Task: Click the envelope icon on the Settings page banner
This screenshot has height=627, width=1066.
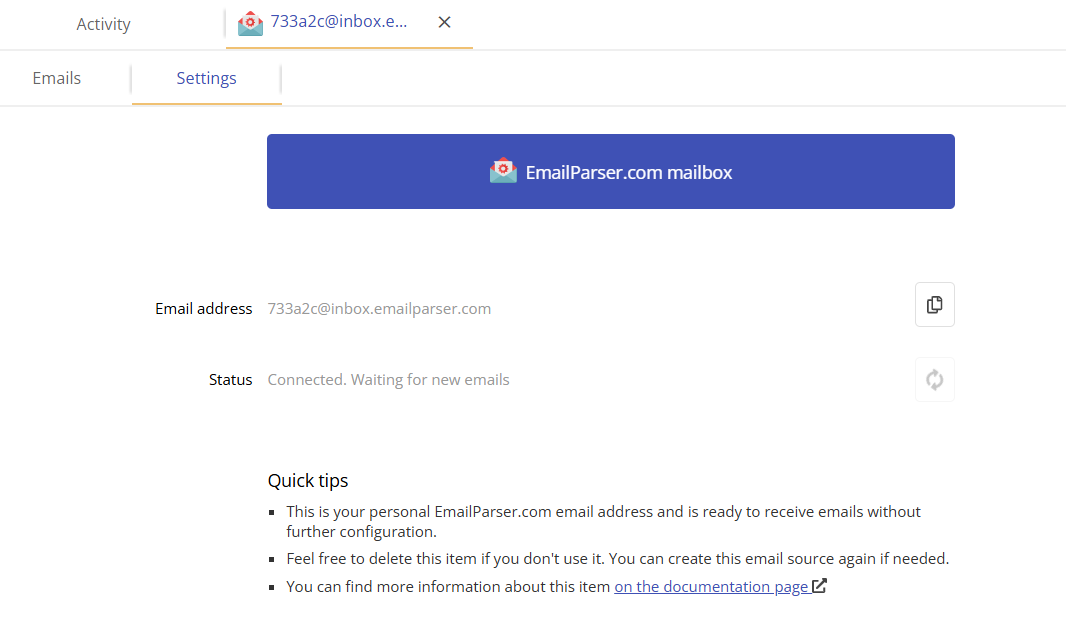Action: pyautogui.click(x=503, y=170)
